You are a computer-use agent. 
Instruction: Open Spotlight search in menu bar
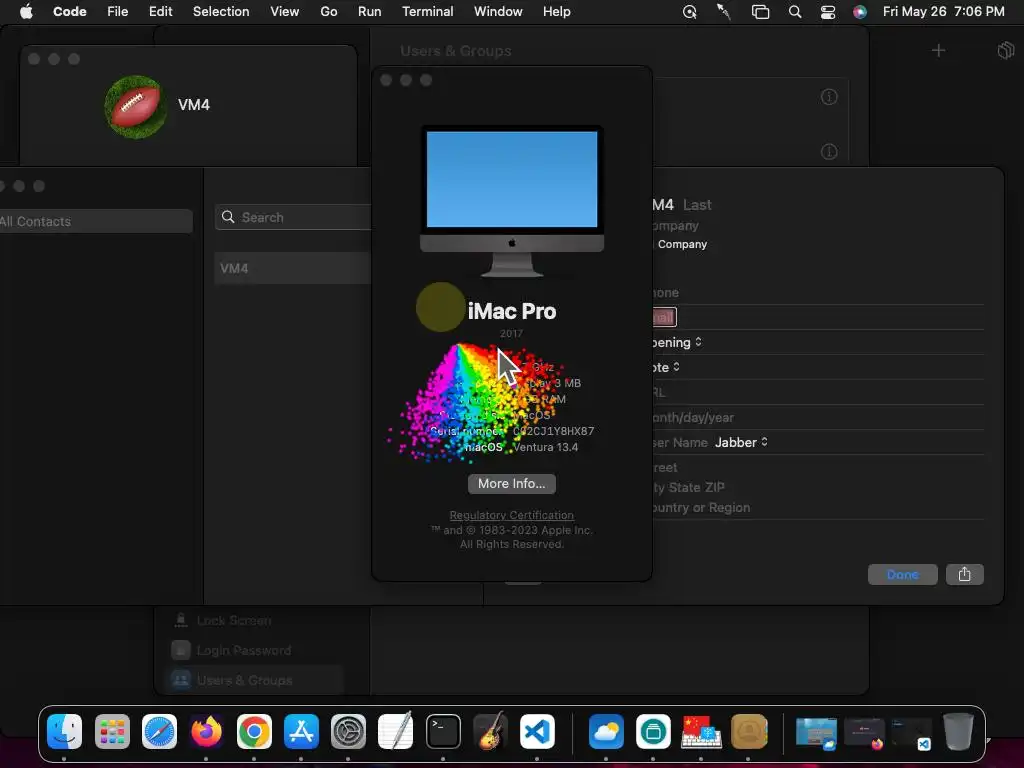[795, 12]
